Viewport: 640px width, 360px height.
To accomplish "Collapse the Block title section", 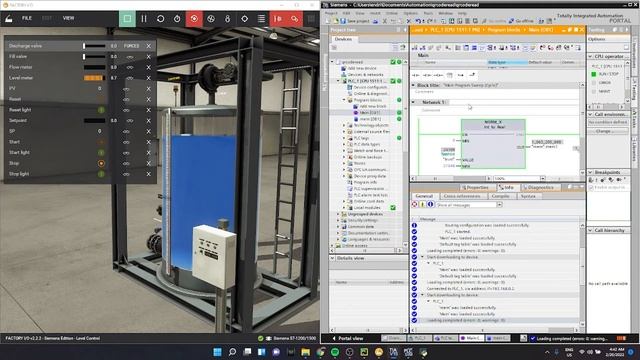I will pyautogui.click(x=413, y=85).
